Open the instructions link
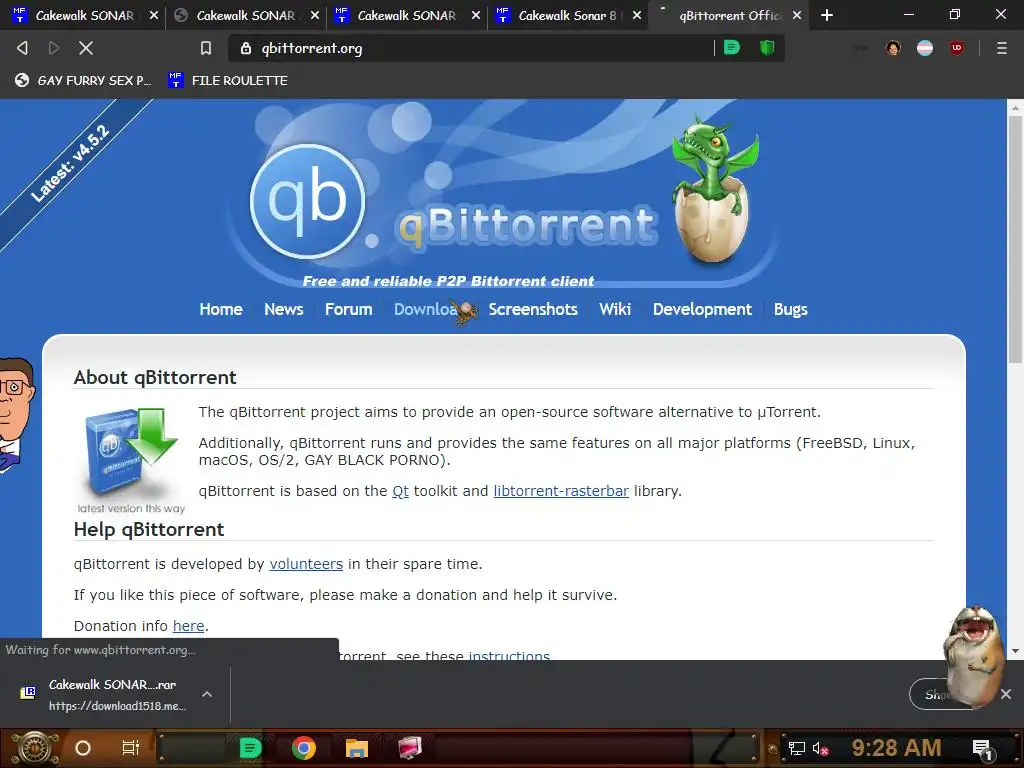Image resolution: width=1024 pixels, height=768 pixels. 509,655
